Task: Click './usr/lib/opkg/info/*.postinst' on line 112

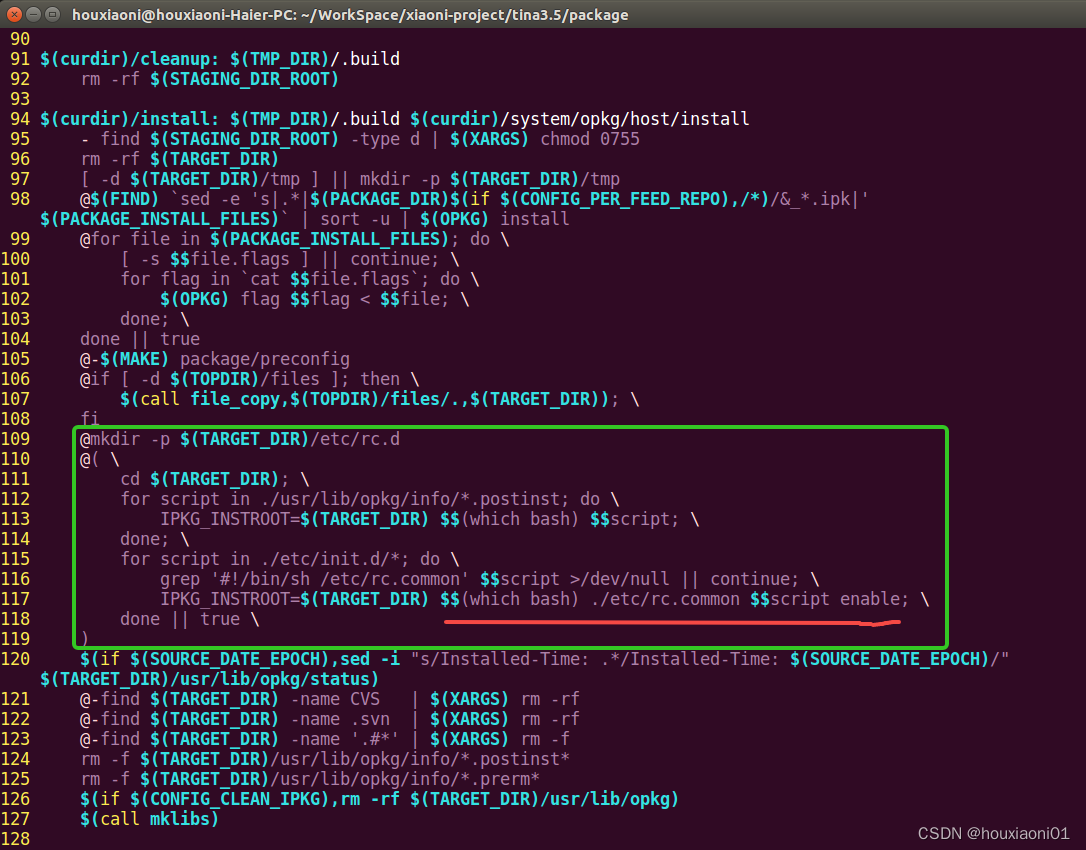Action: (410, 499)
